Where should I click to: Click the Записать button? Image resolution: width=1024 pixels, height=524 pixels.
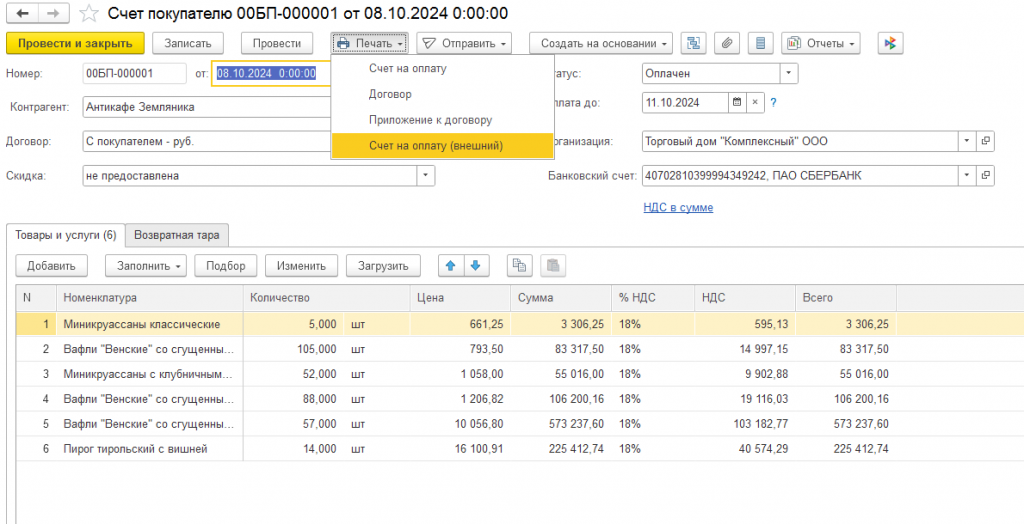click(x=188, y=43)
